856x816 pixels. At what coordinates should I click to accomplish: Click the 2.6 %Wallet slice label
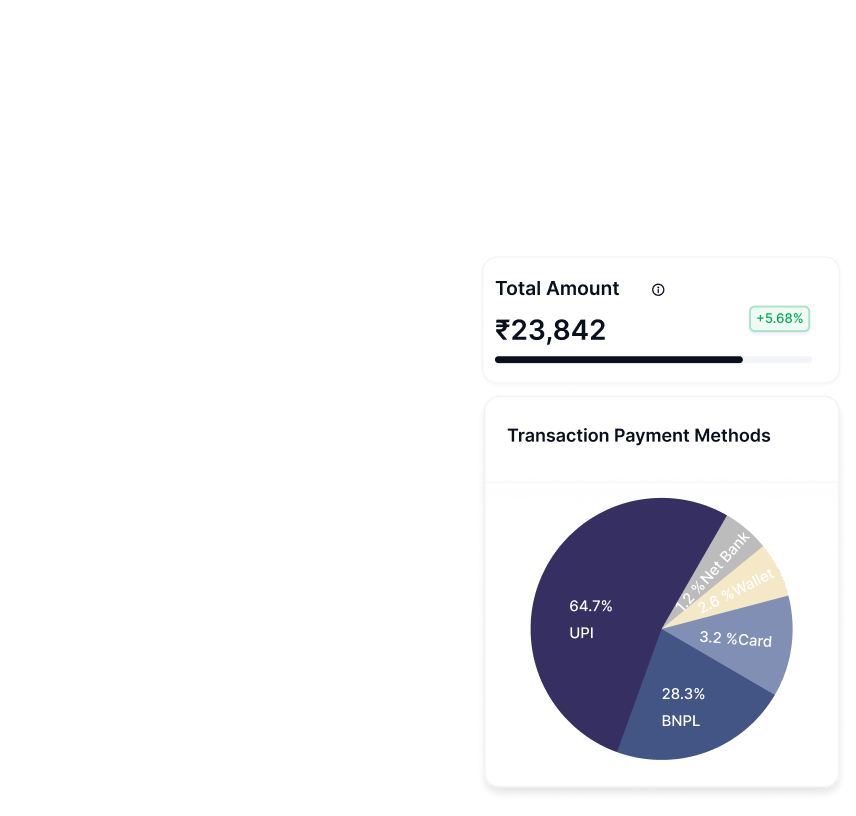click(x=735, y=591)
